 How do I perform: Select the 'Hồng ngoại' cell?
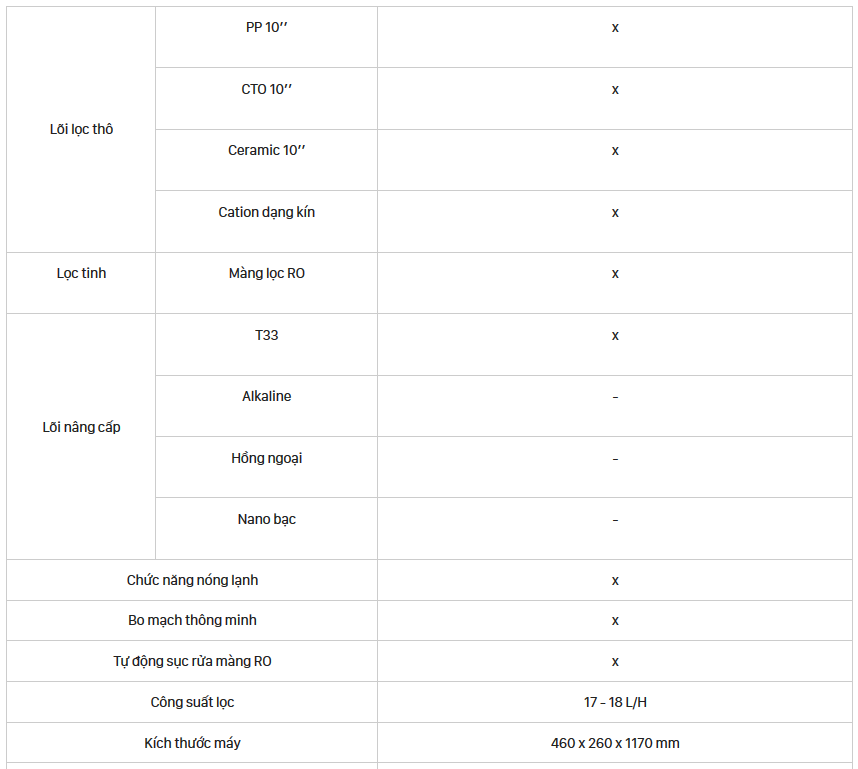[266, 467]
